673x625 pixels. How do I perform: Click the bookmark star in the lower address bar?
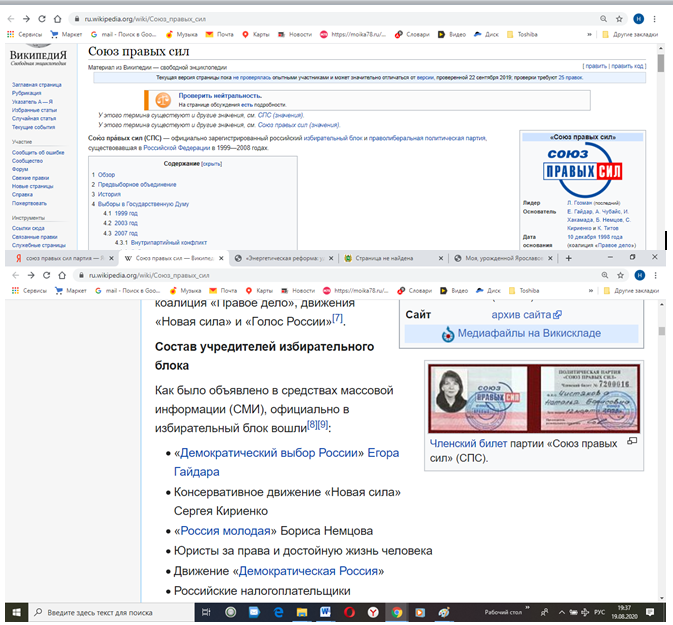click(x=620, y=275)
